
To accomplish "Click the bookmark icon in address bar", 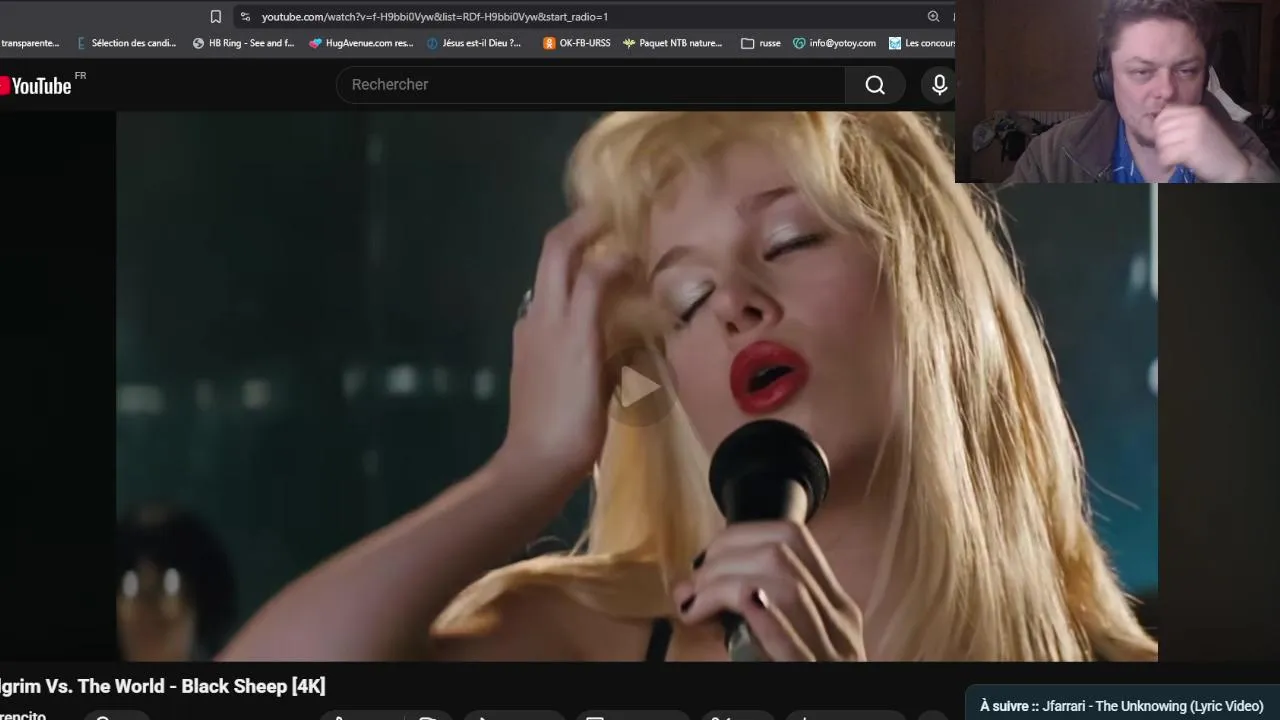I will [x=215, y=16].
